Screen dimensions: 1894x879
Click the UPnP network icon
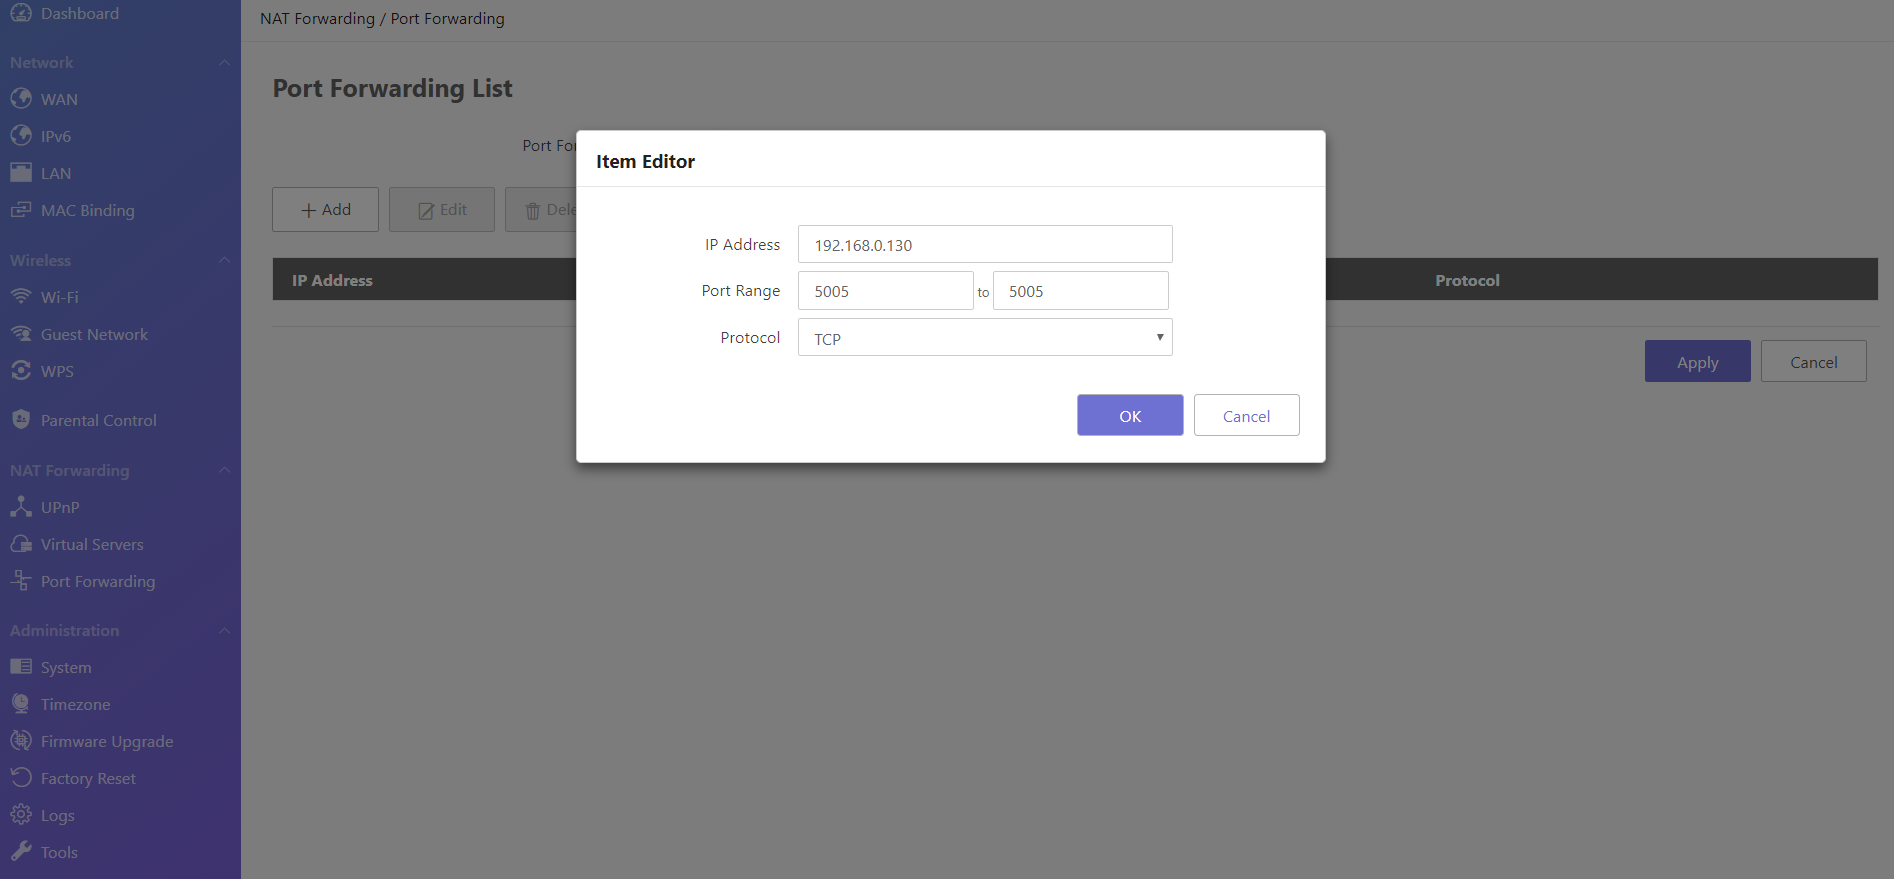point(21,507)
